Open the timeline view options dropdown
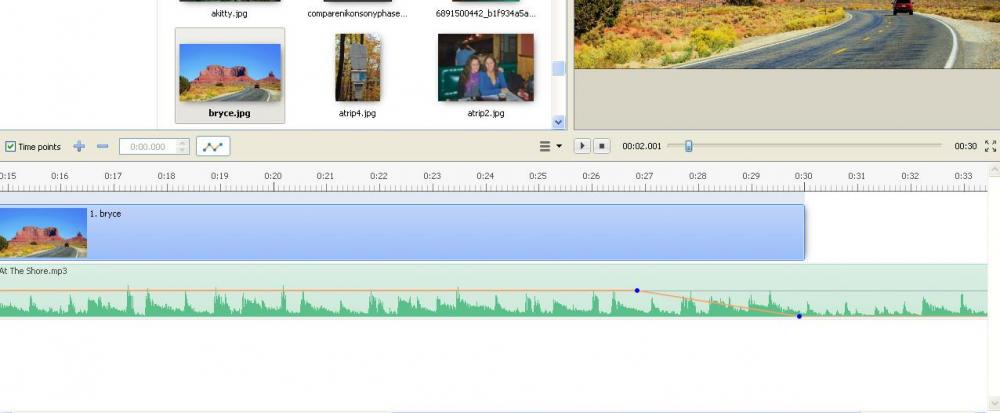 tap(550, 146)
